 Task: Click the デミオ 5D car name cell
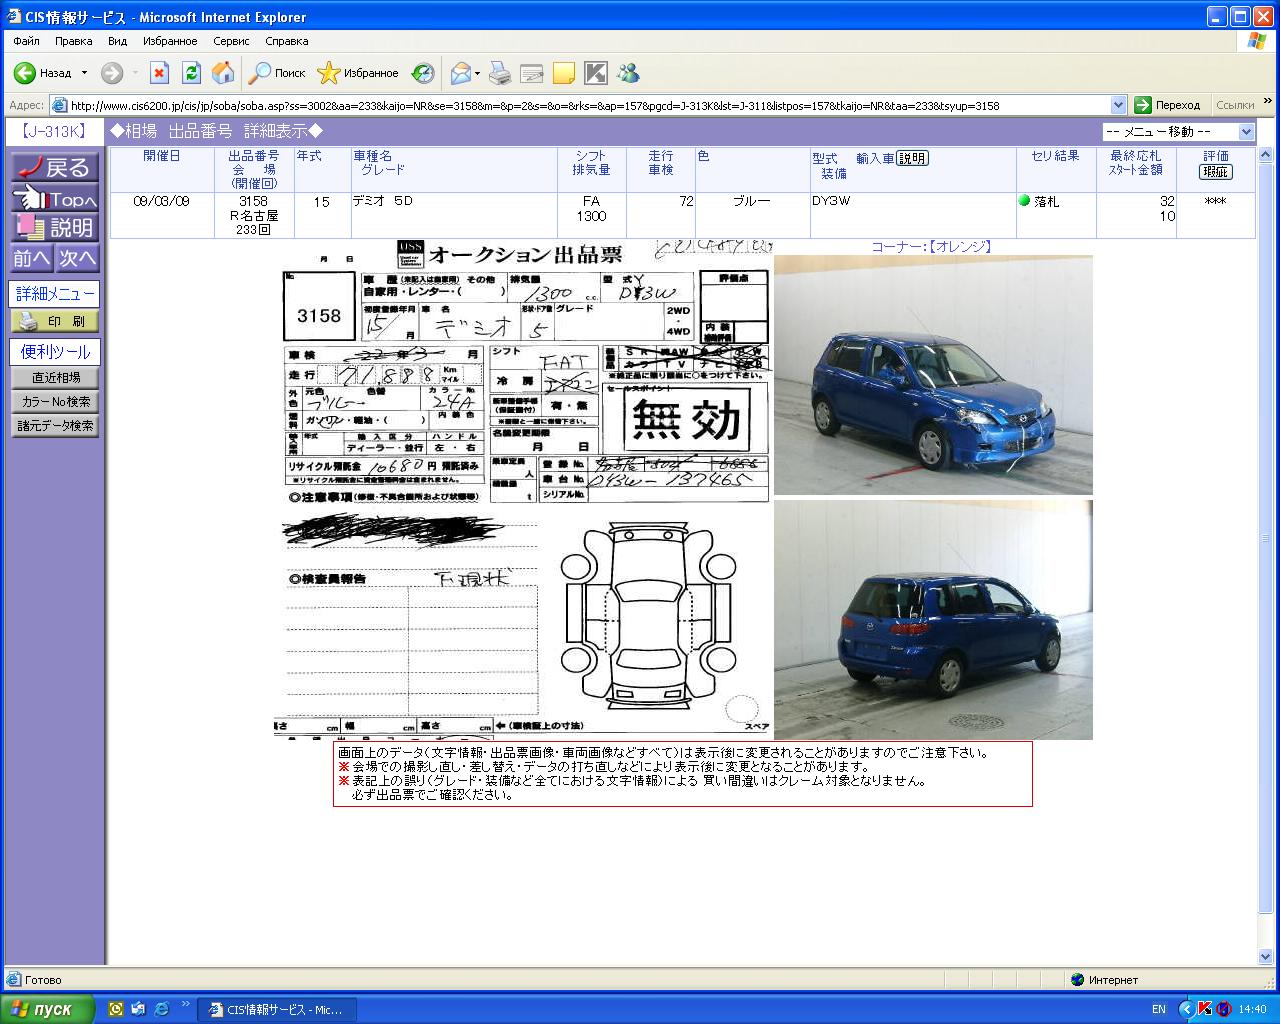(x=454, y=215)
